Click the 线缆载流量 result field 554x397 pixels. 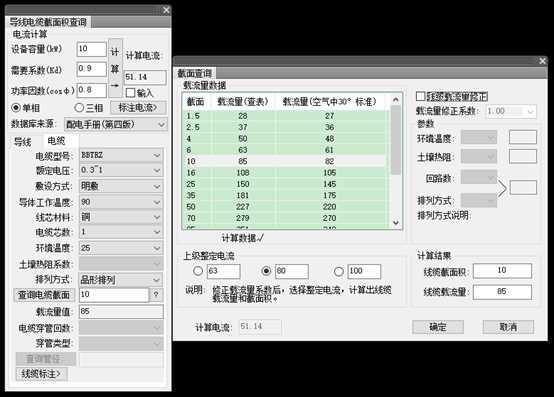(x=502, y=292)
